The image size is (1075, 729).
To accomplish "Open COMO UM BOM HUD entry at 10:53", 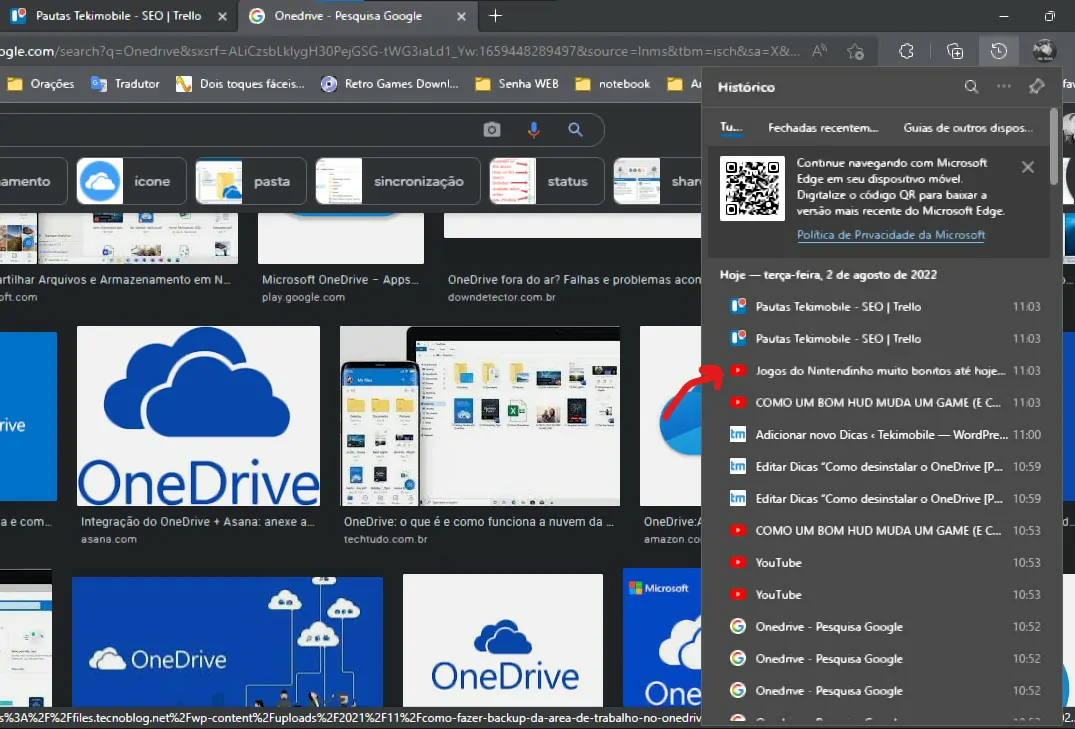I will (x=884, y=531).
